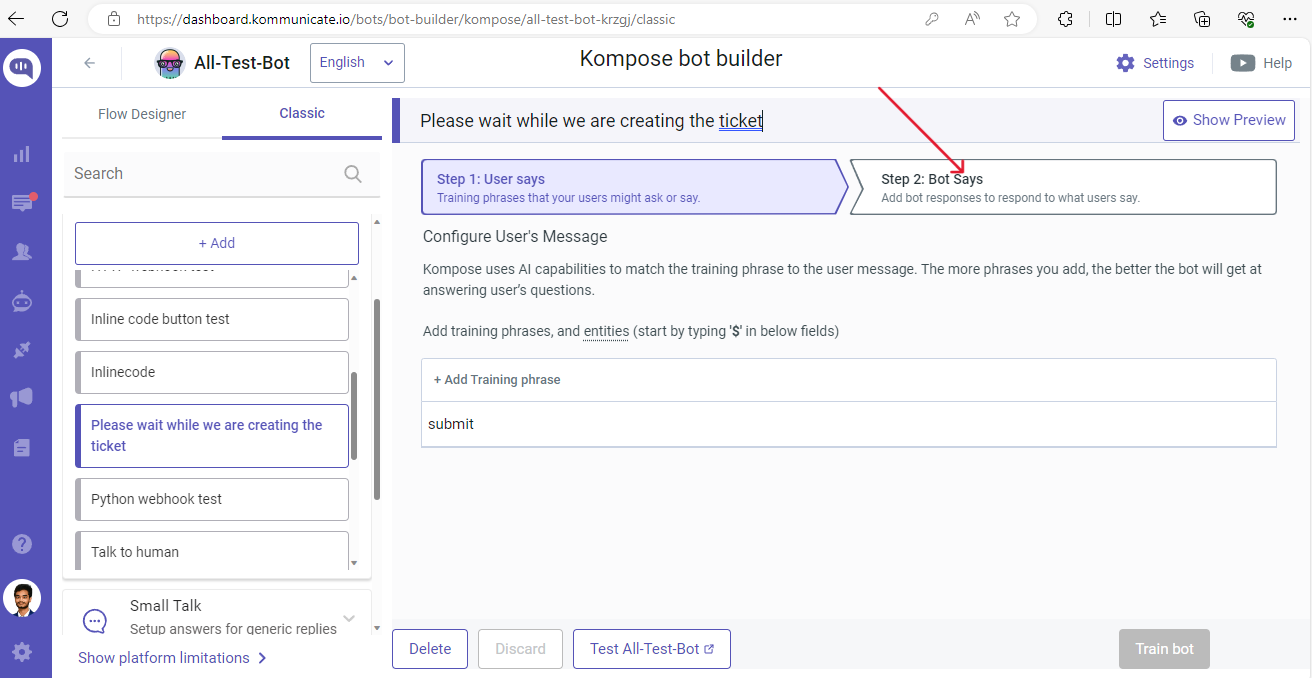Open the English language dropdown

357,62
